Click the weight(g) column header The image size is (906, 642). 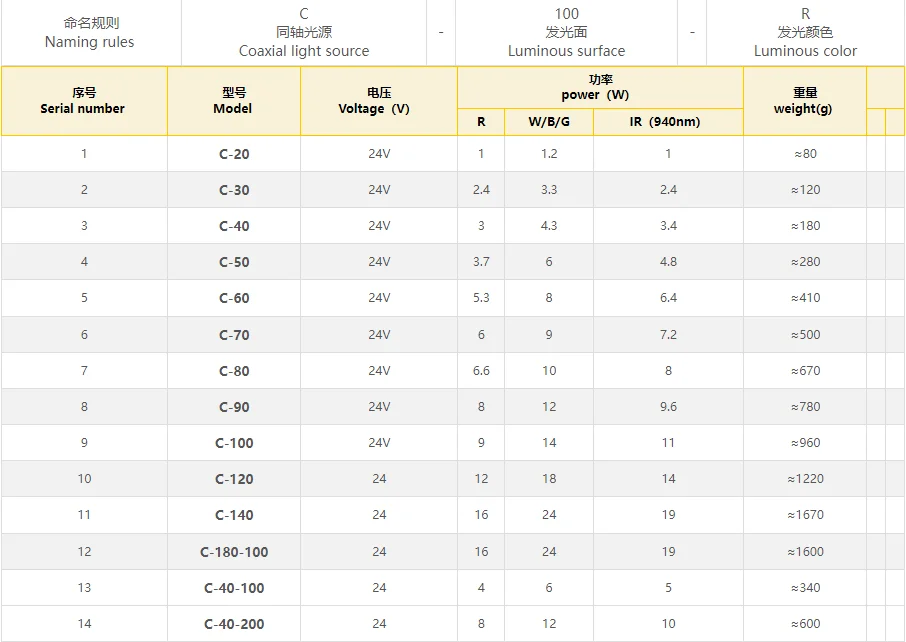pos(804,101)
